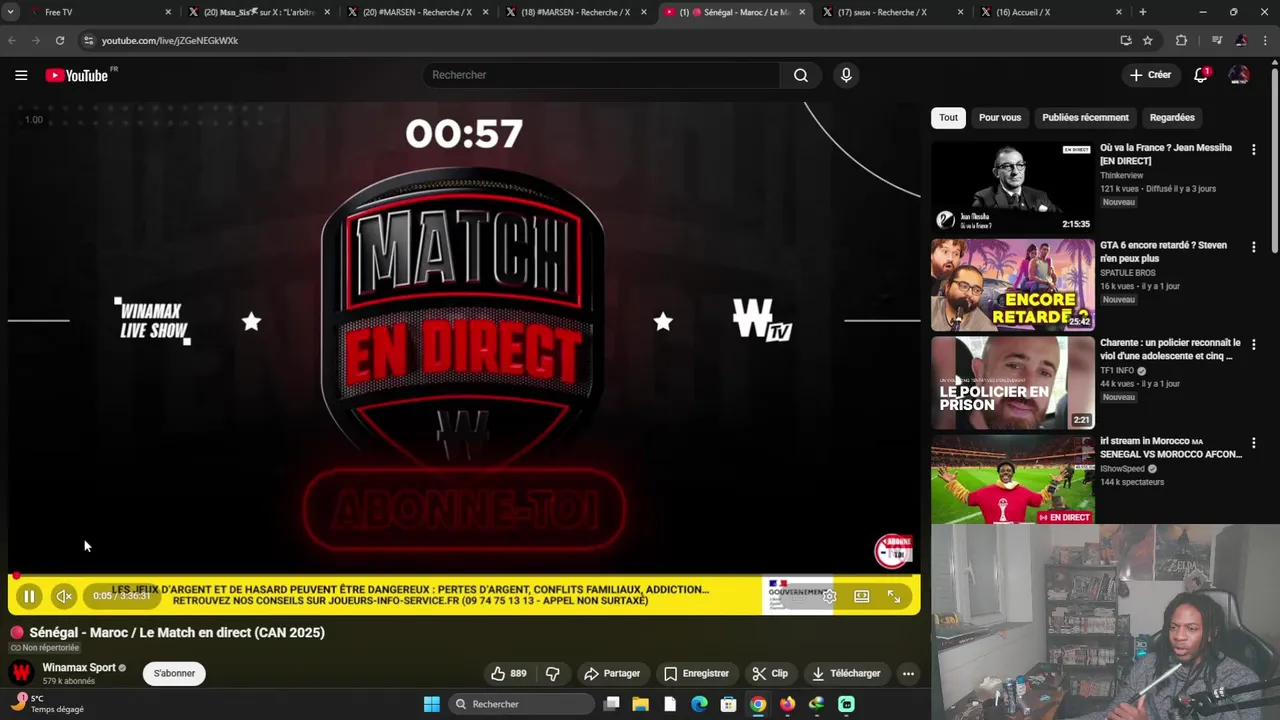This screenshot has height=720, width=1280.
Task: Create a clip with 'Clip' button
Action: tap(770, 673)
